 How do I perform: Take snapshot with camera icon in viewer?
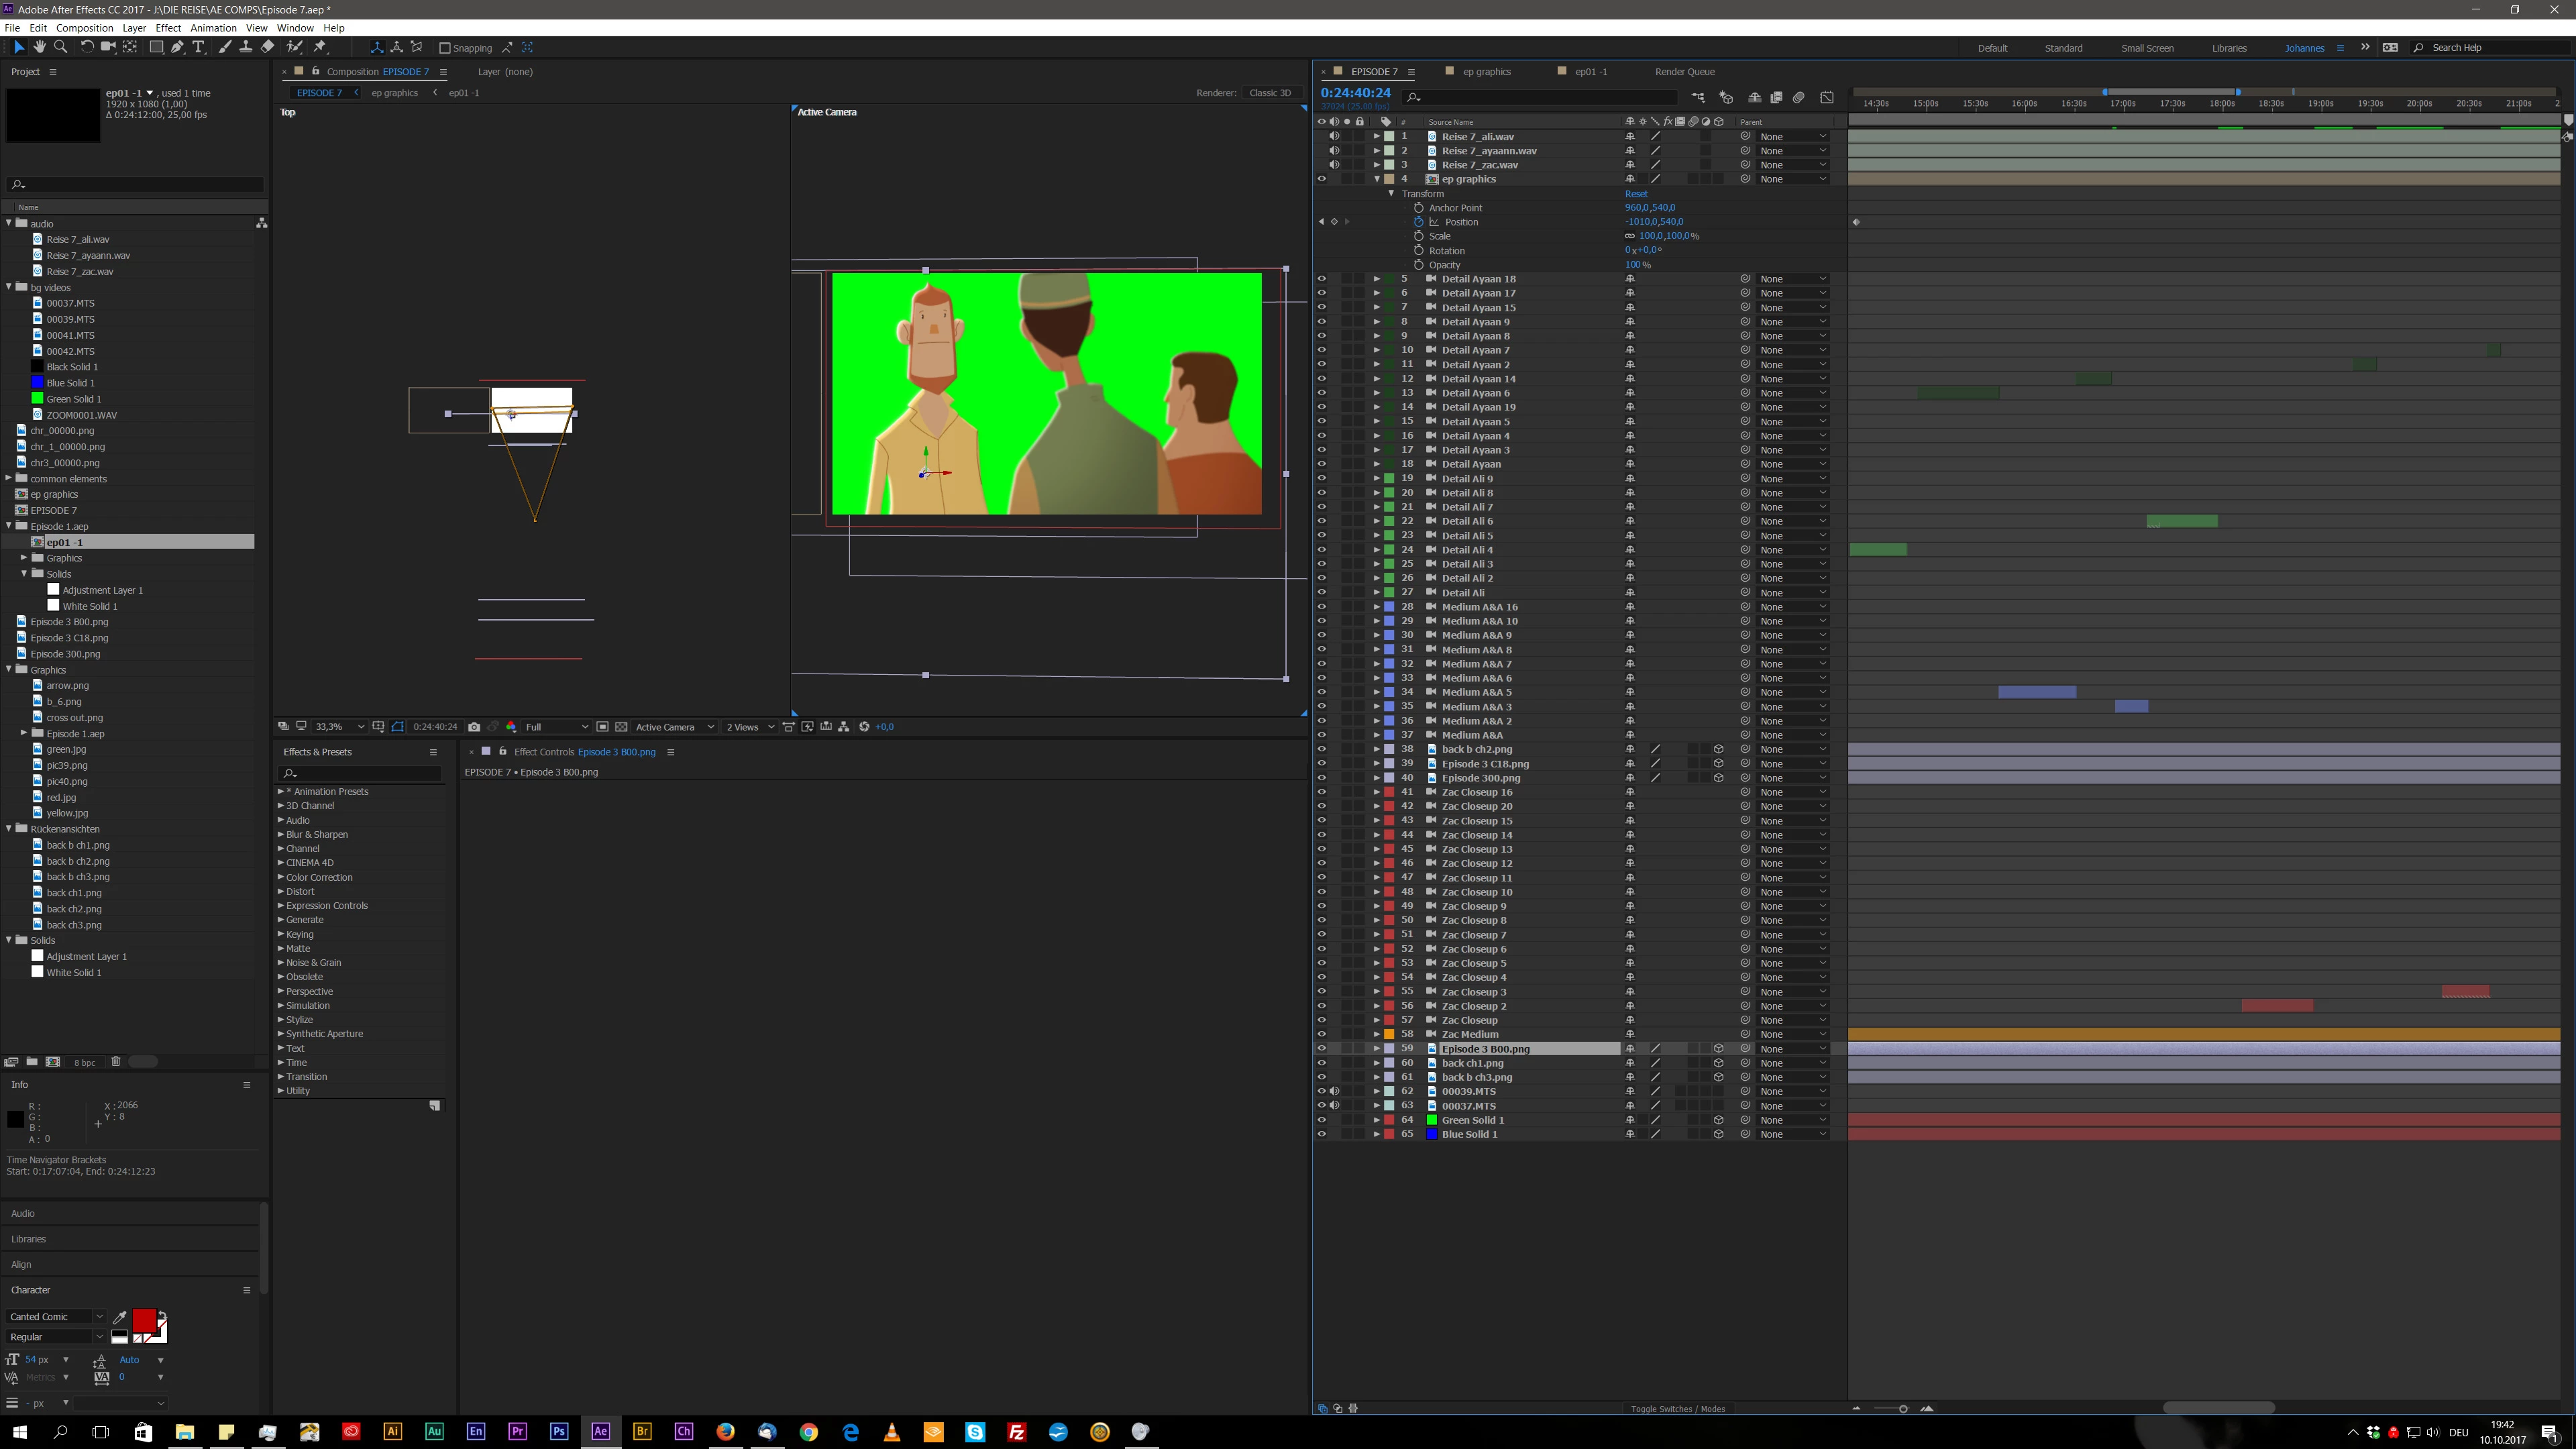click(x=474, y=727)
